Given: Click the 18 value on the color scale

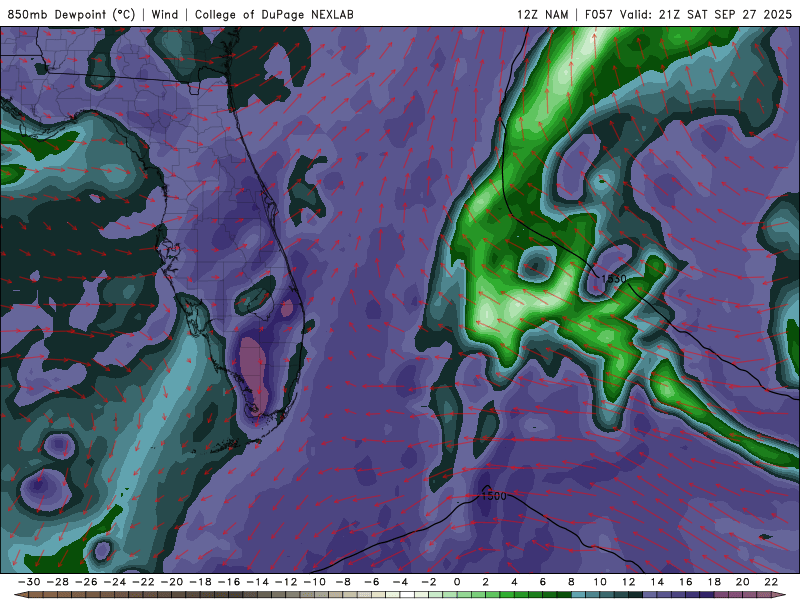Looking at the screenshot, I should pos(714,582).
